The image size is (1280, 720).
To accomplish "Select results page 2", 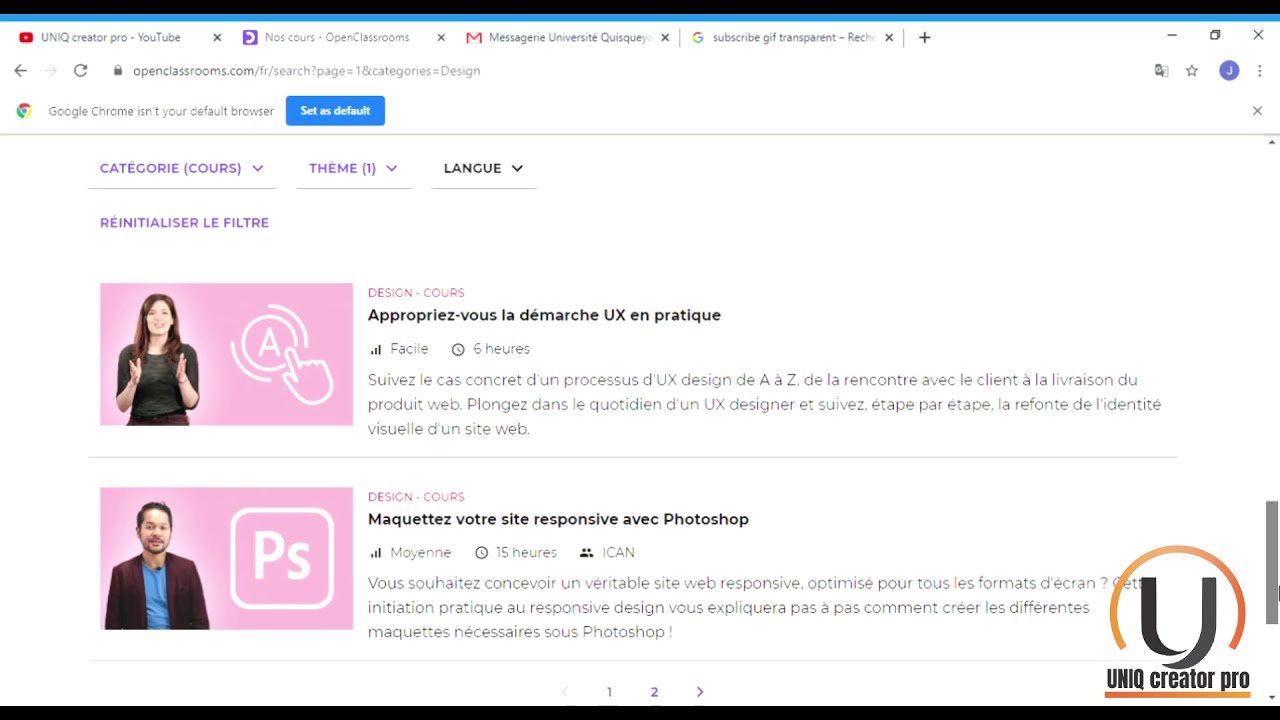I will coord(654,692).
